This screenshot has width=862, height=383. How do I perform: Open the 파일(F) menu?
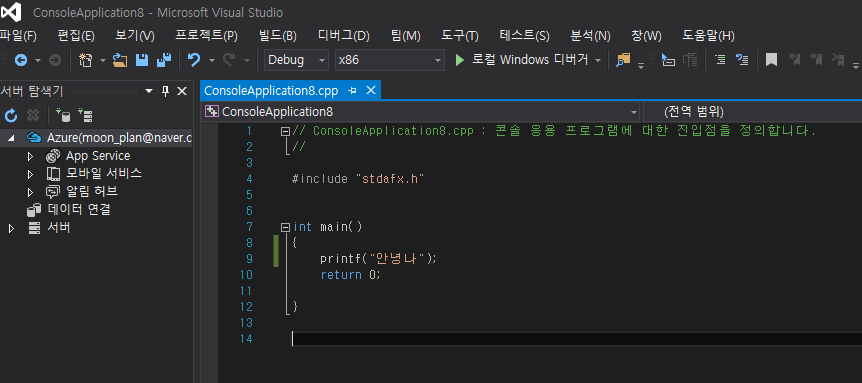pos(18,36)
